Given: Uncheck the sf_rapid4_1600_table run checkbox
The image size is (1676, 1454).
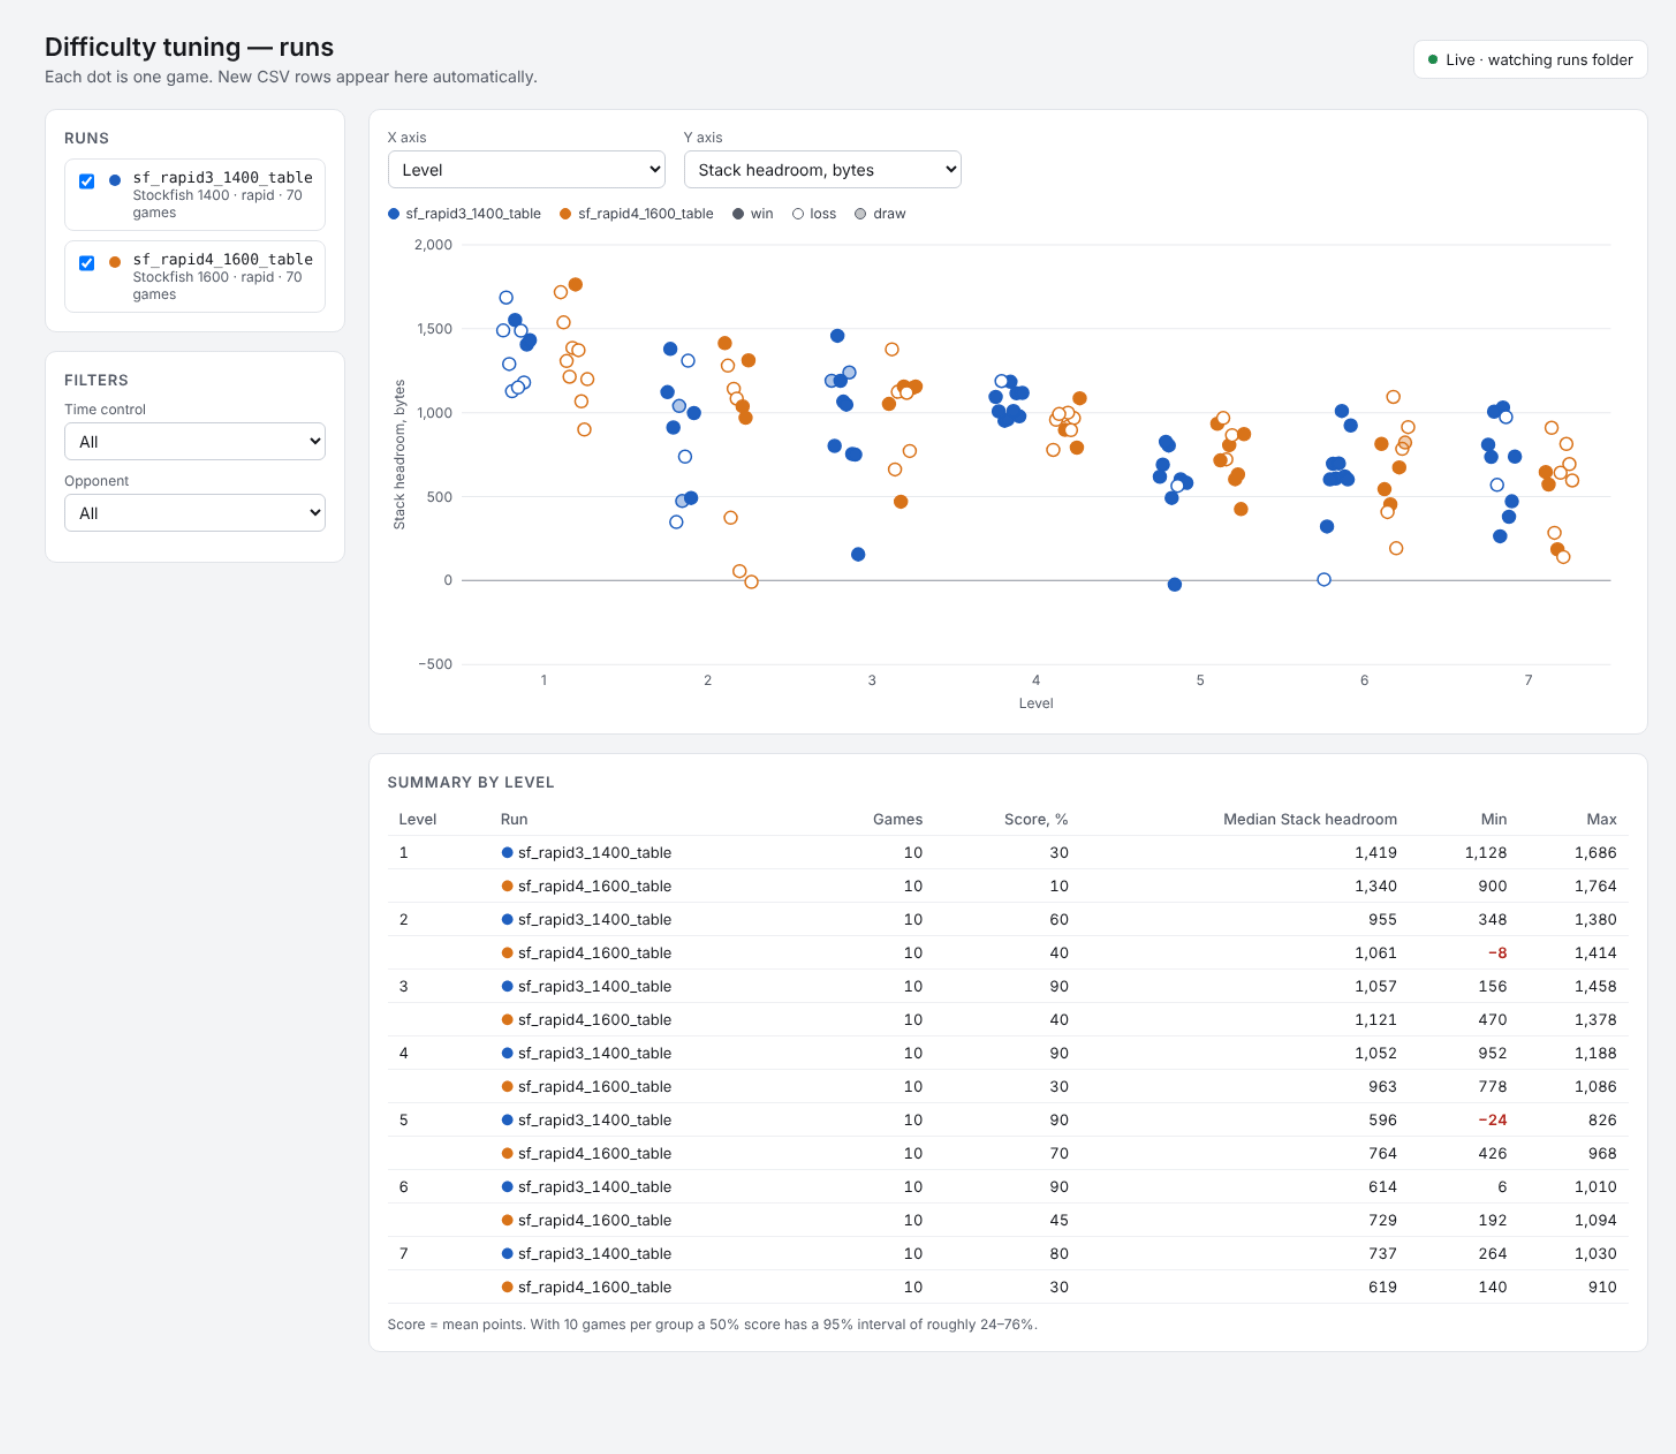Looking at the screenshot, I should pyautogui.click(x=87, y=263).
